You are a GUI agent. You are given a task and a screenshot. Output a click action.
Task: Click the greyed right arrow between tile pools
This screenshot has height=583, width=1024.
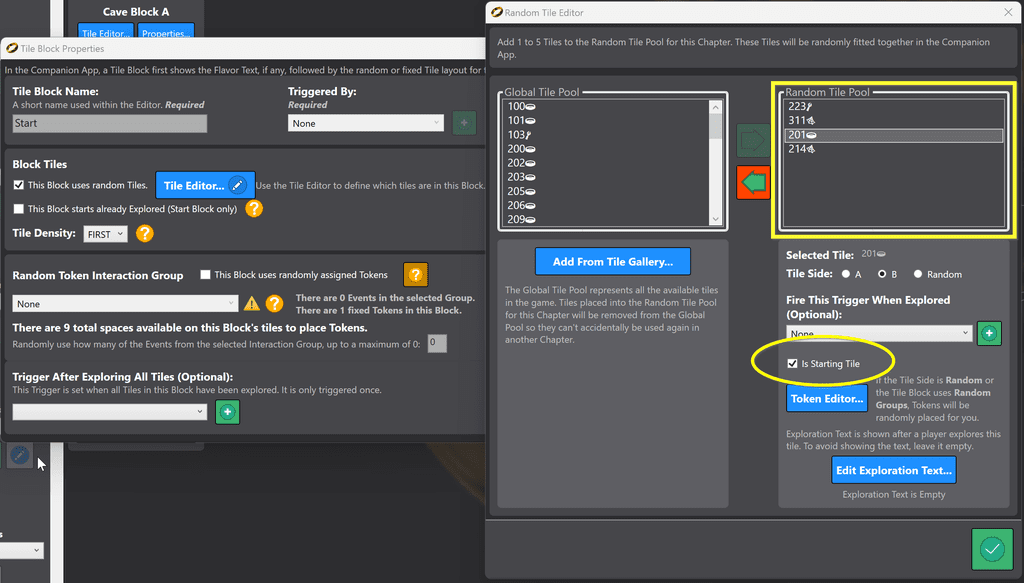753,140
